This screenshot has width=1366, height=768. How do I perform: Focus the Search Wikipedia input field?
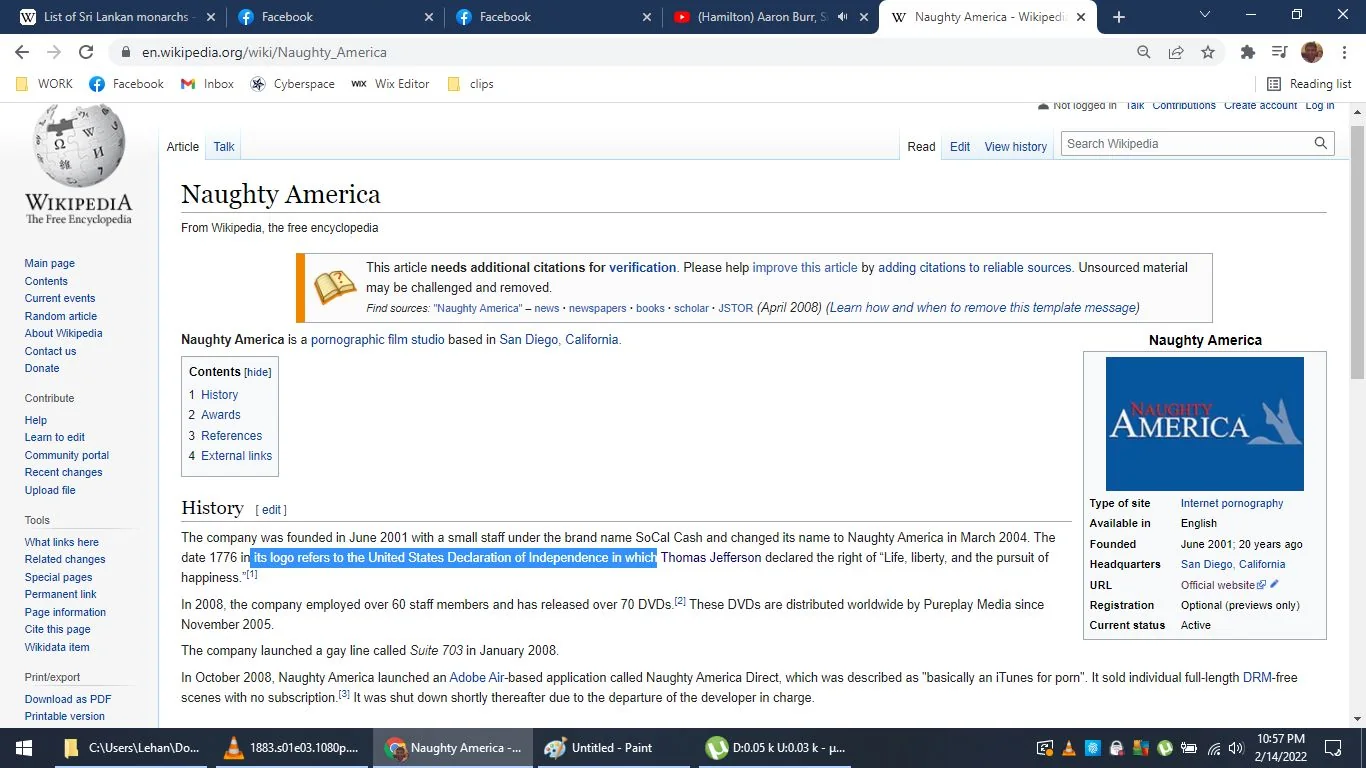point(1185,144)
